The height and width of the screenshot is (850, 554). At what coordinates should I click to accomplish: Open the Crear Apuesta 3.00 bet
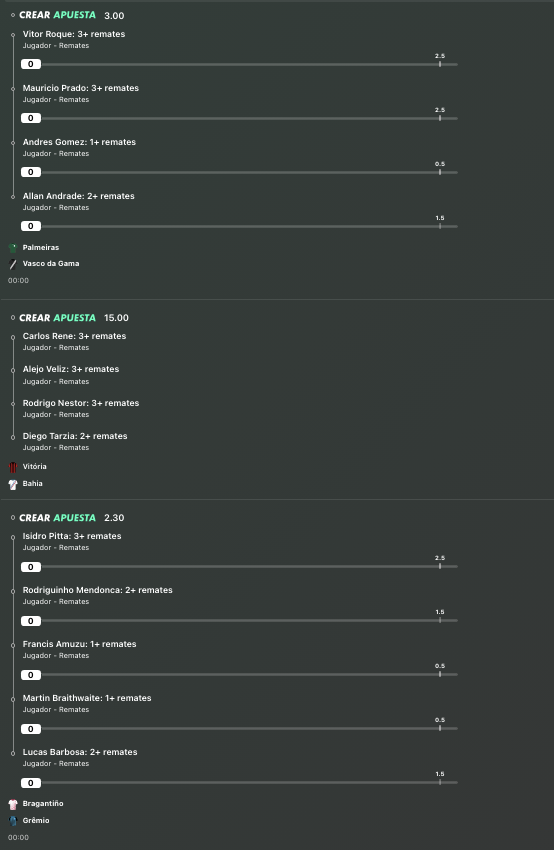click(x=72, y=15)
